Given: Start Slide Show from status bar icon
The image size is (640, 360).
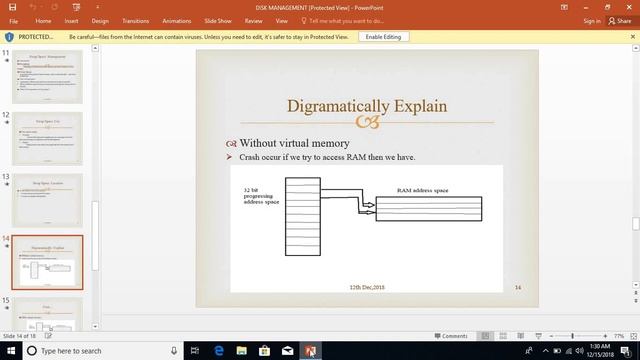Looking at the screenshot, I should 538,336.
